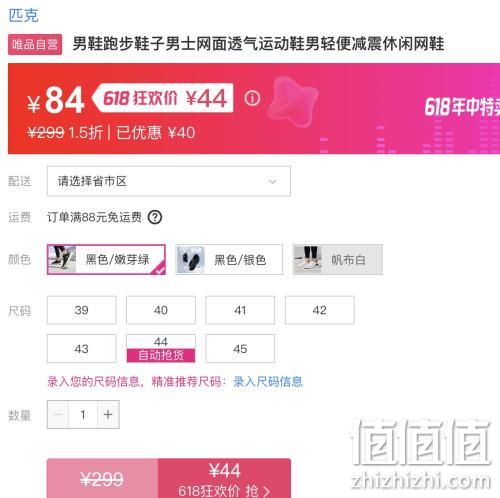Viewport: 500px width, 498px height.
Task: Select color 帆布白
Action: click(x=338, y=260)
